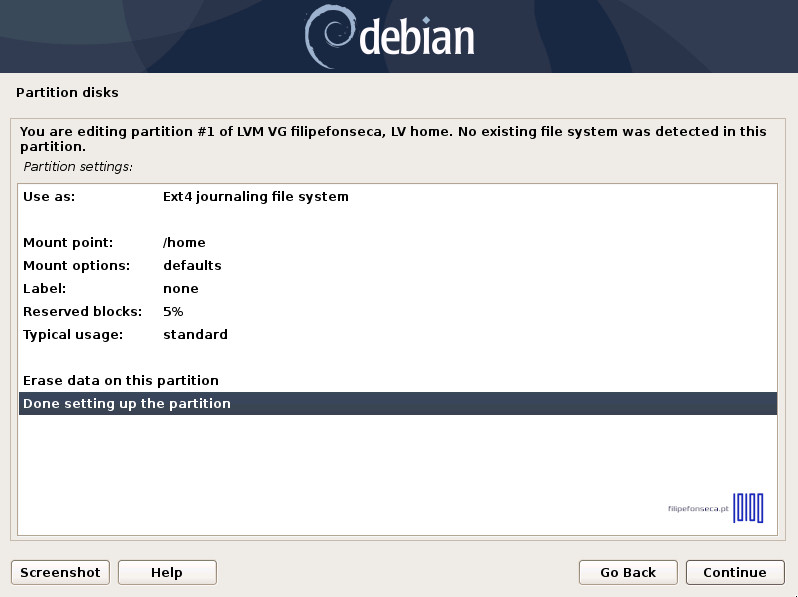Click the Partition settings label

point(78,166)
